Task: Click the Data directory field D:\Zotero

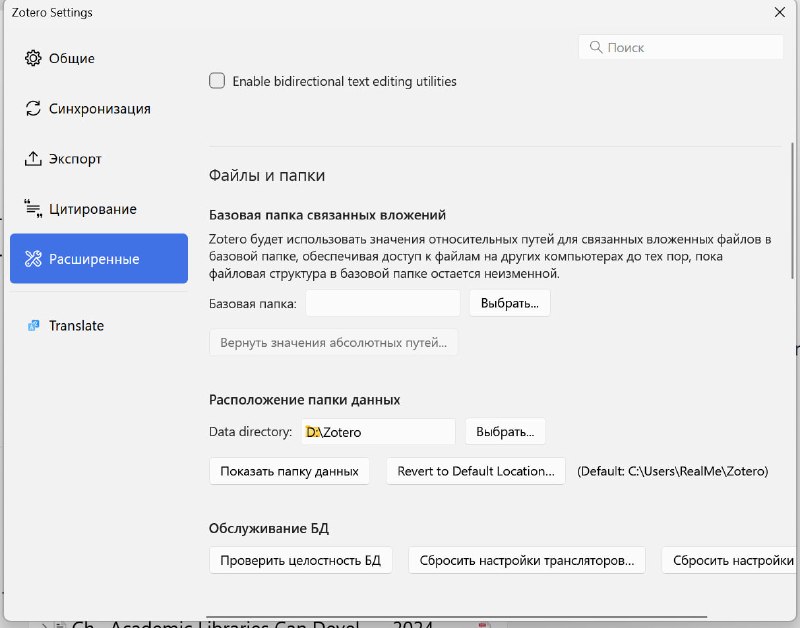Action: 378,432
